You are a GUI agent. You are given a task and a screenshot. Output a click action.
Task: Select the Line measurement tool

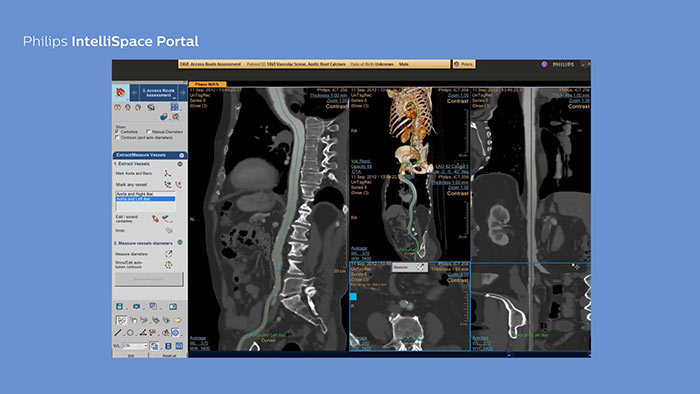click(118, 333)
